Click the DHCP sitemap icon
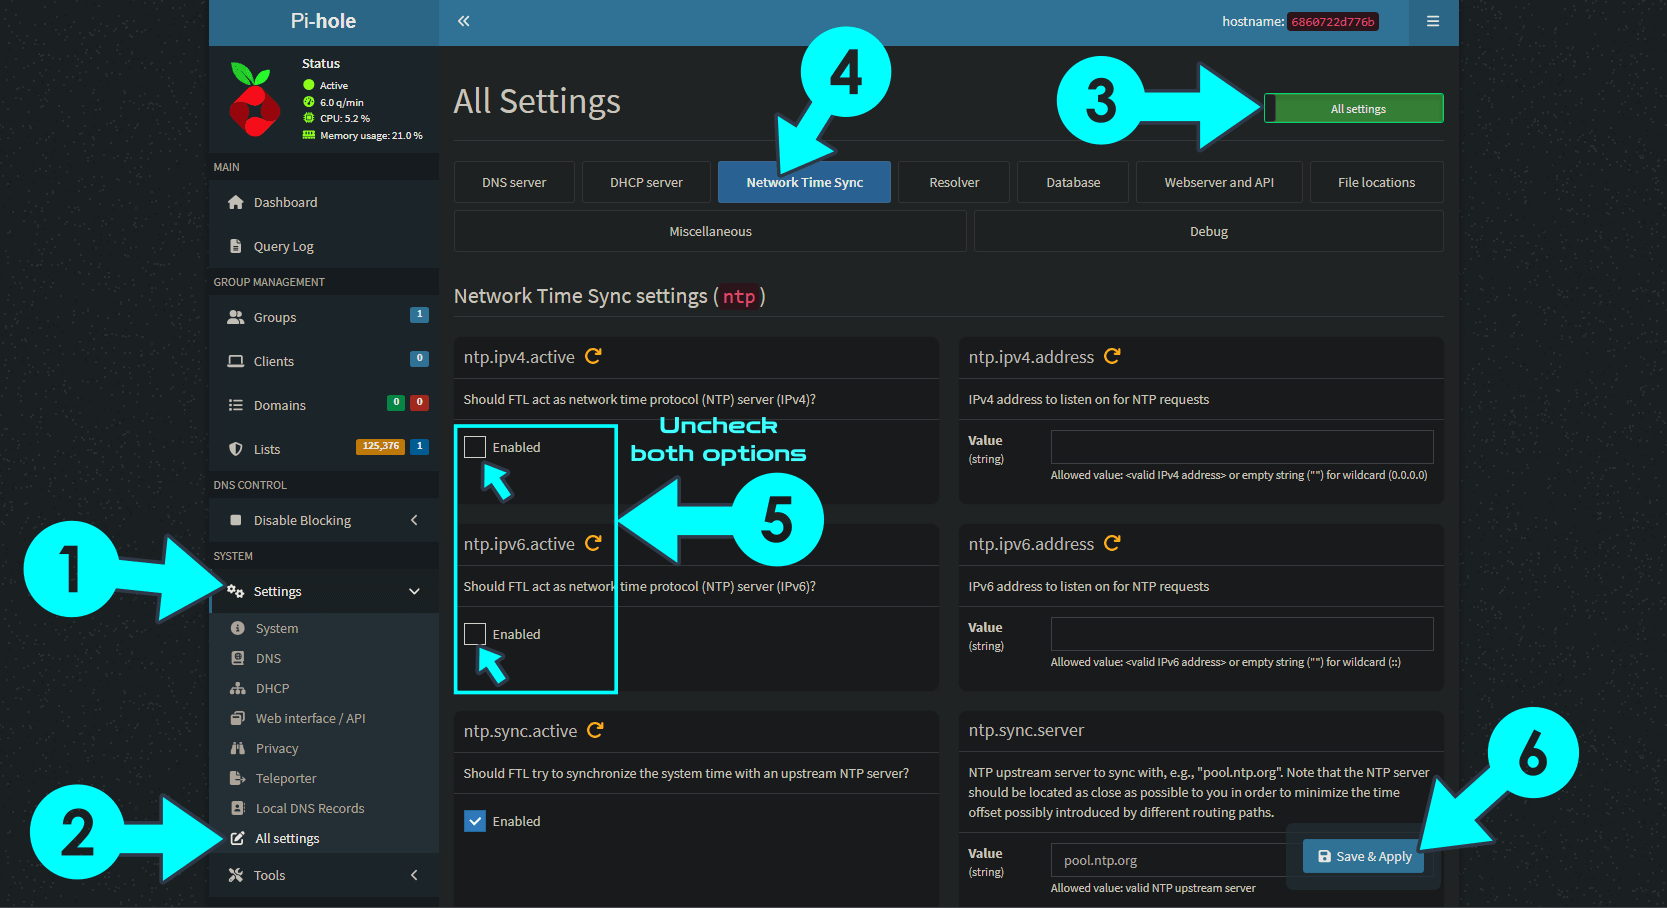1667x908 pixels. [238, 688]
